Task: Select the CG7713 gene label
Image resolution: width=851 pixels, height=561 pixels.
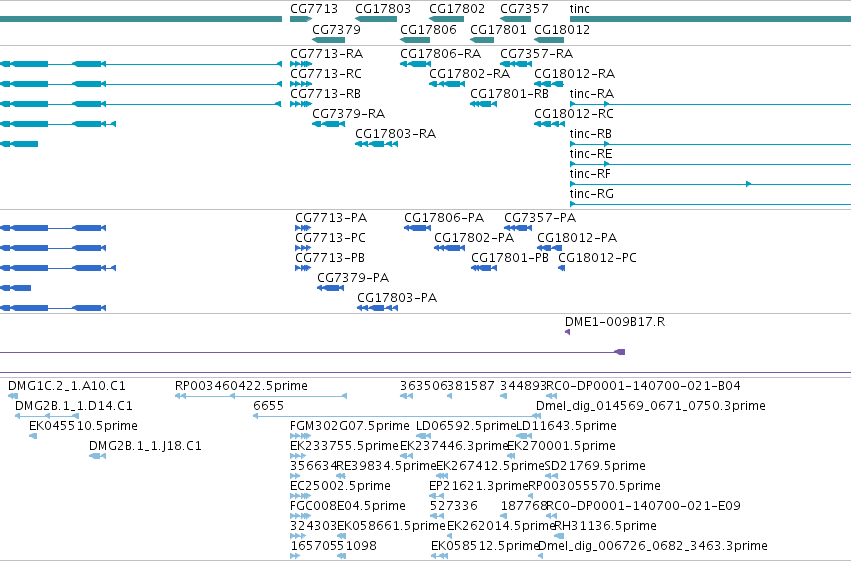Action: (314, 9)
